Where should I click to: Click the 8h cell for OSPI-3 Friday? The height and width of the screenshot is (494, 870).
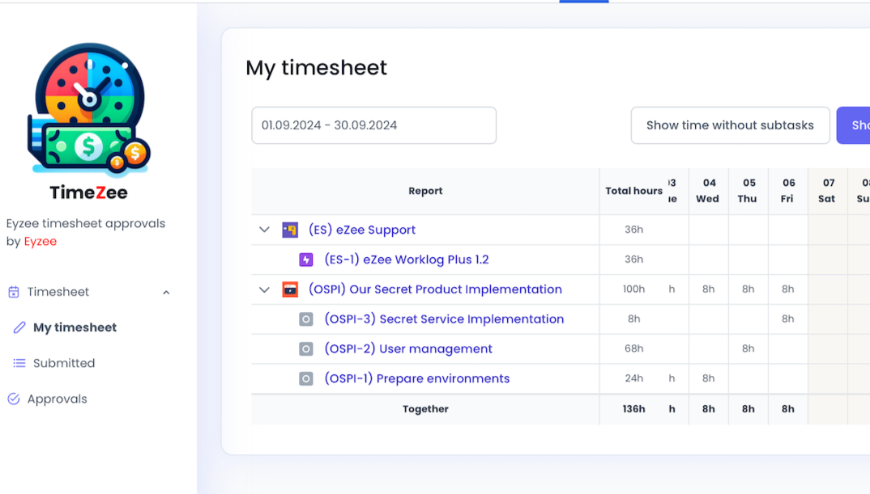click(x=788, y=319)
